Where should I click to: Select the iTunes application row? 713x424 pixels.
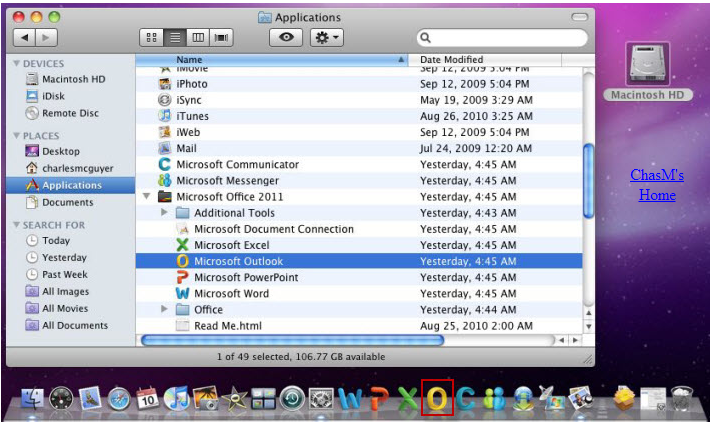pos(359,116)
